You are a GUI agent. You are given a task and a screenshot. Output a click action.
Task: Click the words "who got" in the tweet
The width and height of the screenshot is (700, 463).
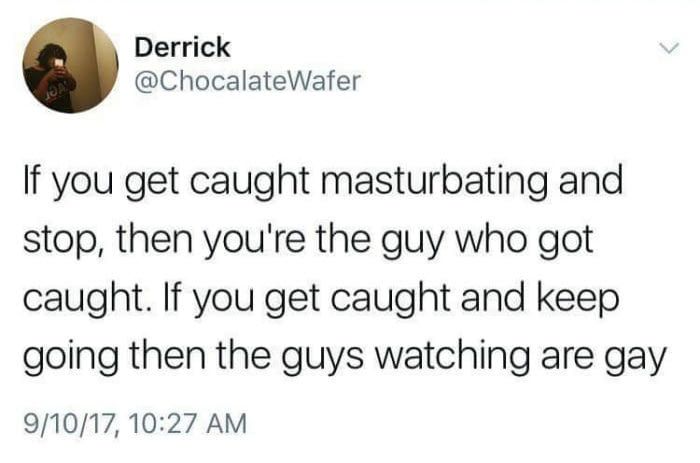523,241
